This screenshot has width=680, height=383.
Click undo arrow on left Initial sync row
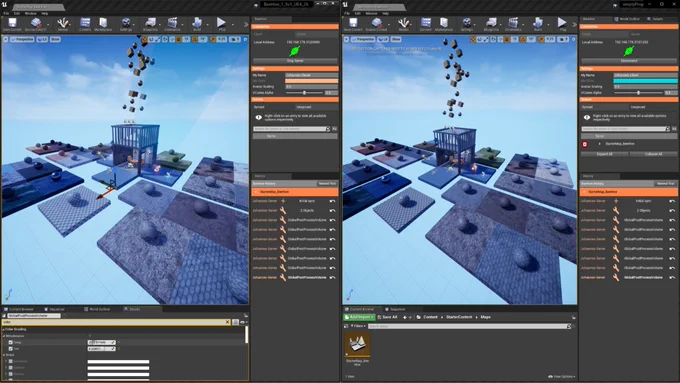click(x=332, y=201)
